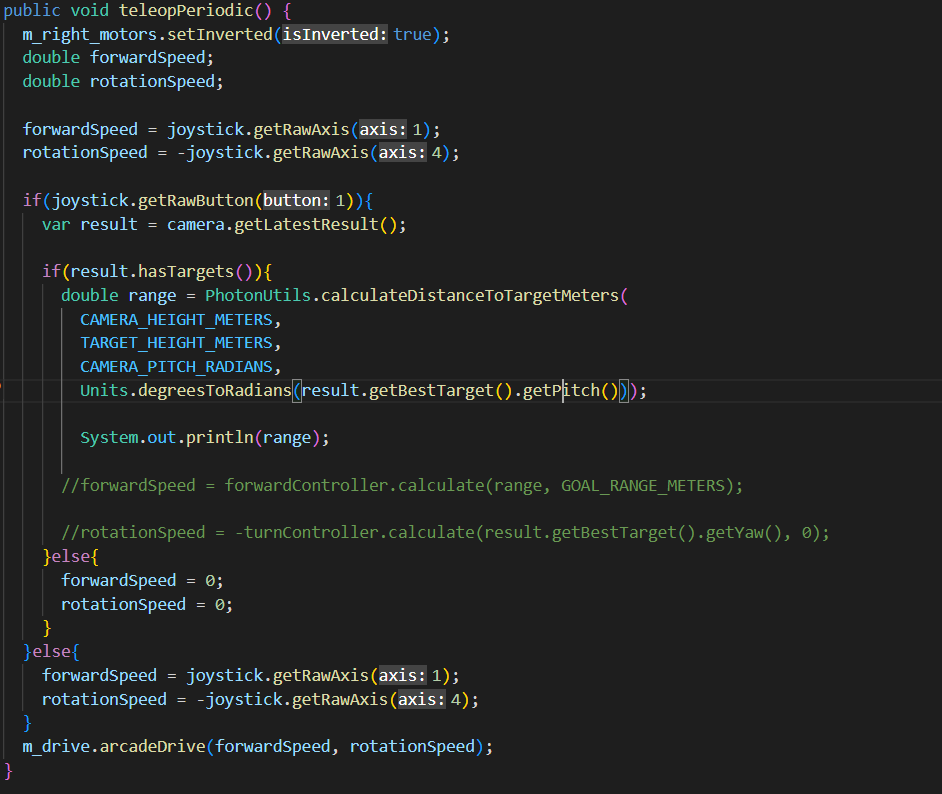Click the println method call

[x=219, y=438]
